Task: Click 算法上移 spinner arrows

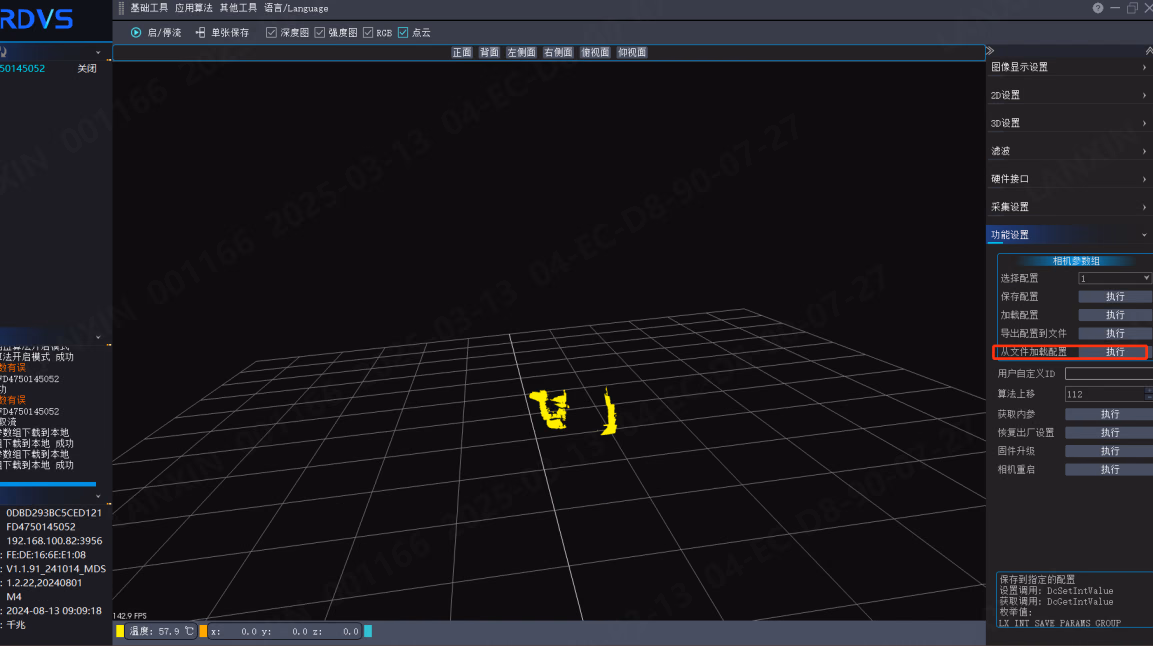Action: (1149, 394)
